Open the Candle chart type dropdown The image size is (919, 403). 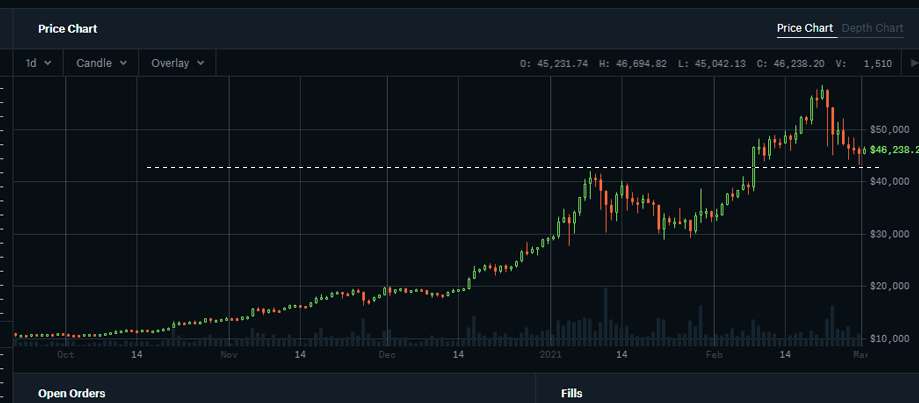click(101, 63)
